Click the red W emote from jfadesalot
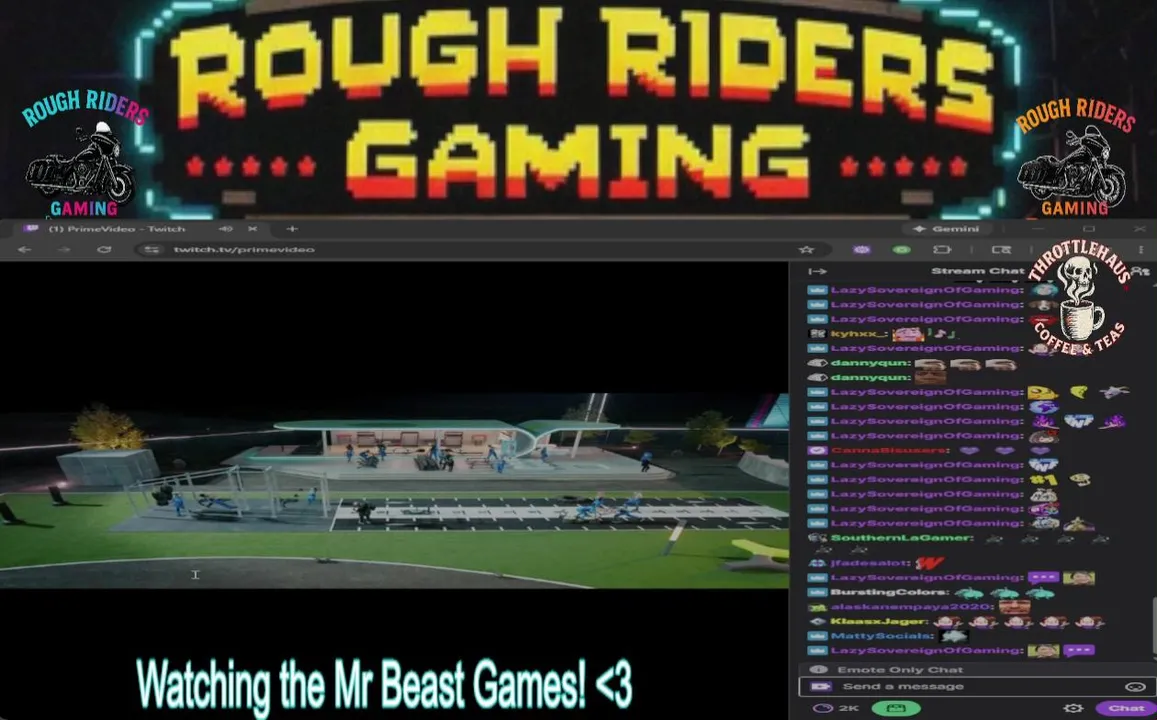1157x720 pixels. [x=930, y=563]
